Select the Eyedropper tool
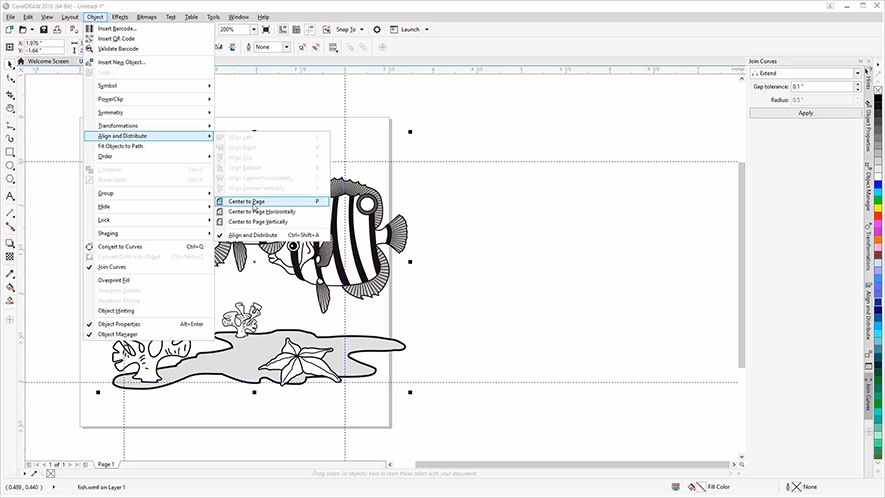Image resolution: width=885 pixels, height=498 pixels. tap(10, 273)
